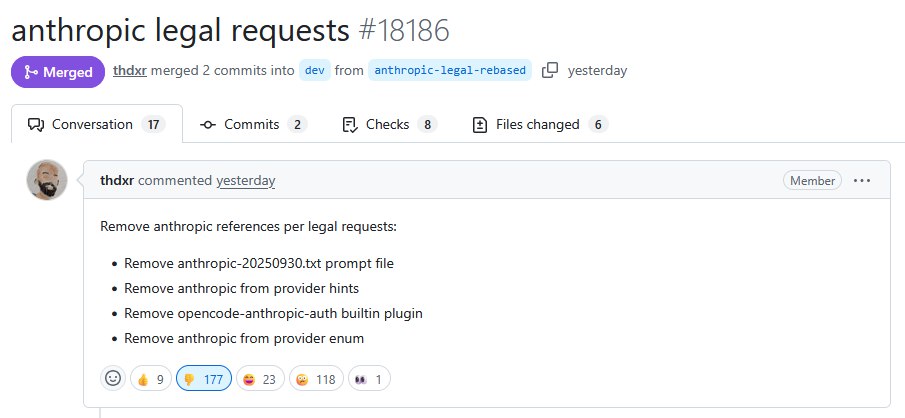The height and width of the screenshot is (418, 905).
Task: Open comment options three-dot menu
Action: (x=862, y=180)
